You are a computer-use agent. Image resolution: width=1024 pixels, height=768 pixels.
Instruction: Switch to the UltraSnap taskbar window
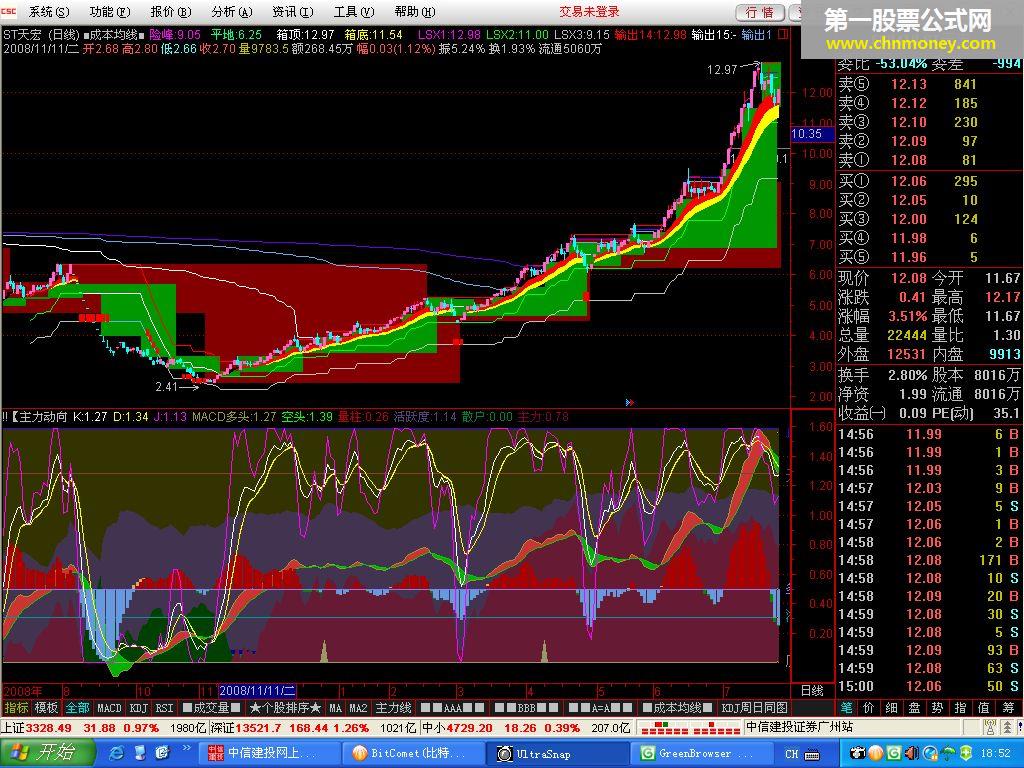click(558, 753)
